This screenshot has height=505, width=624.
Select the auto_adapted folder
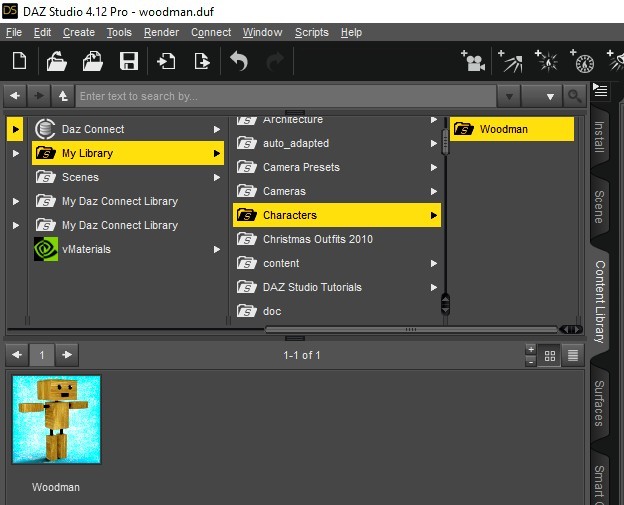(x=337, y=143)
